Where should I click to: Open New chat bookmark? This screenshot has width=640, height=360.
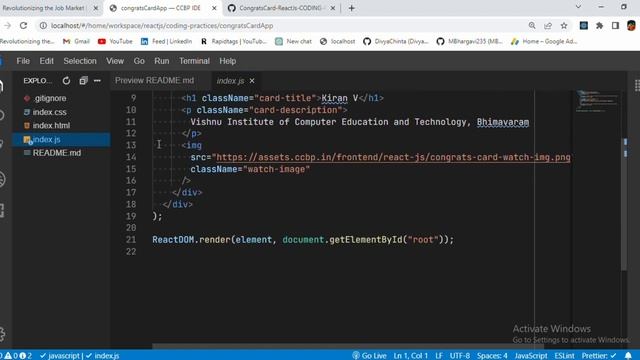coord(293,41)
